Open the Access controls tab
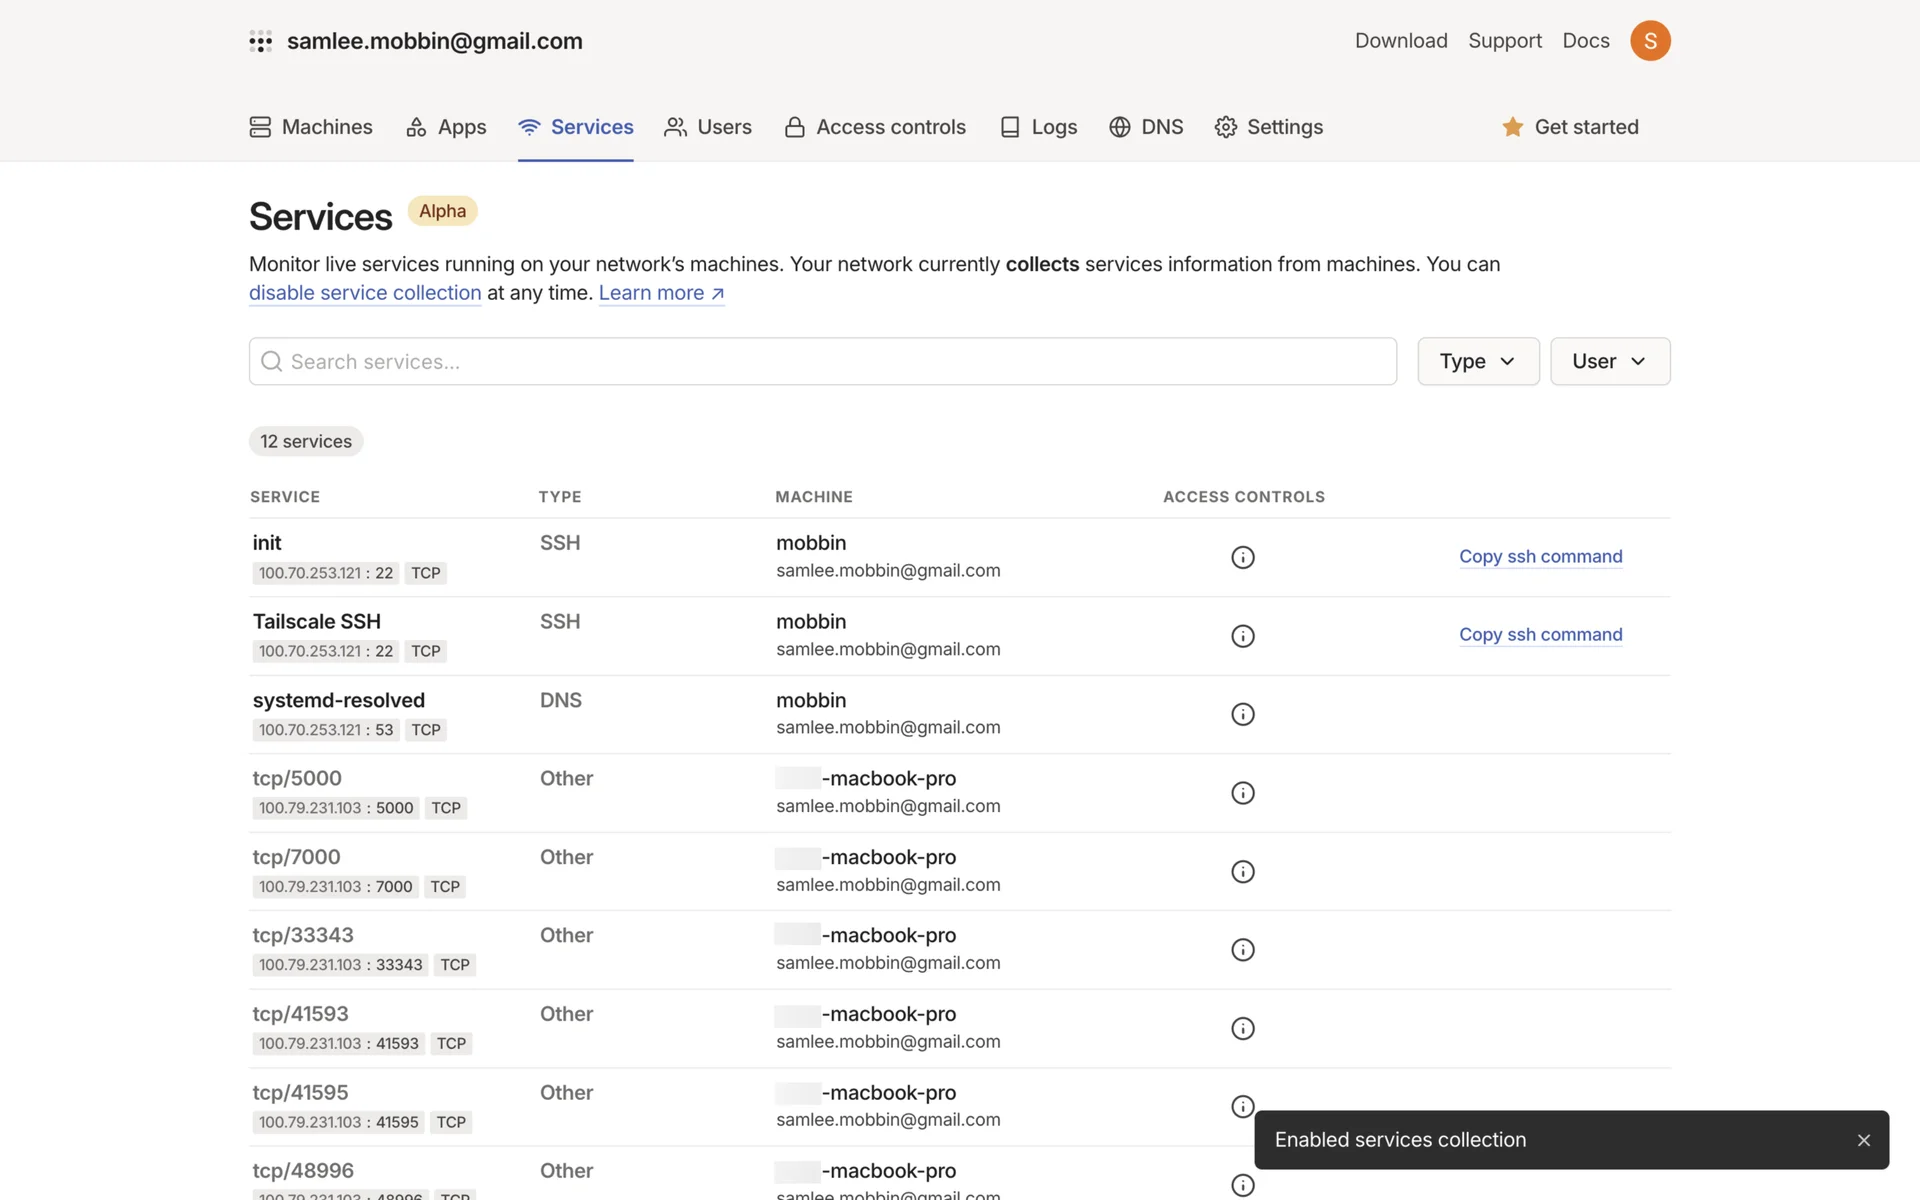The image size is (1920, 1200). [875, 127]
